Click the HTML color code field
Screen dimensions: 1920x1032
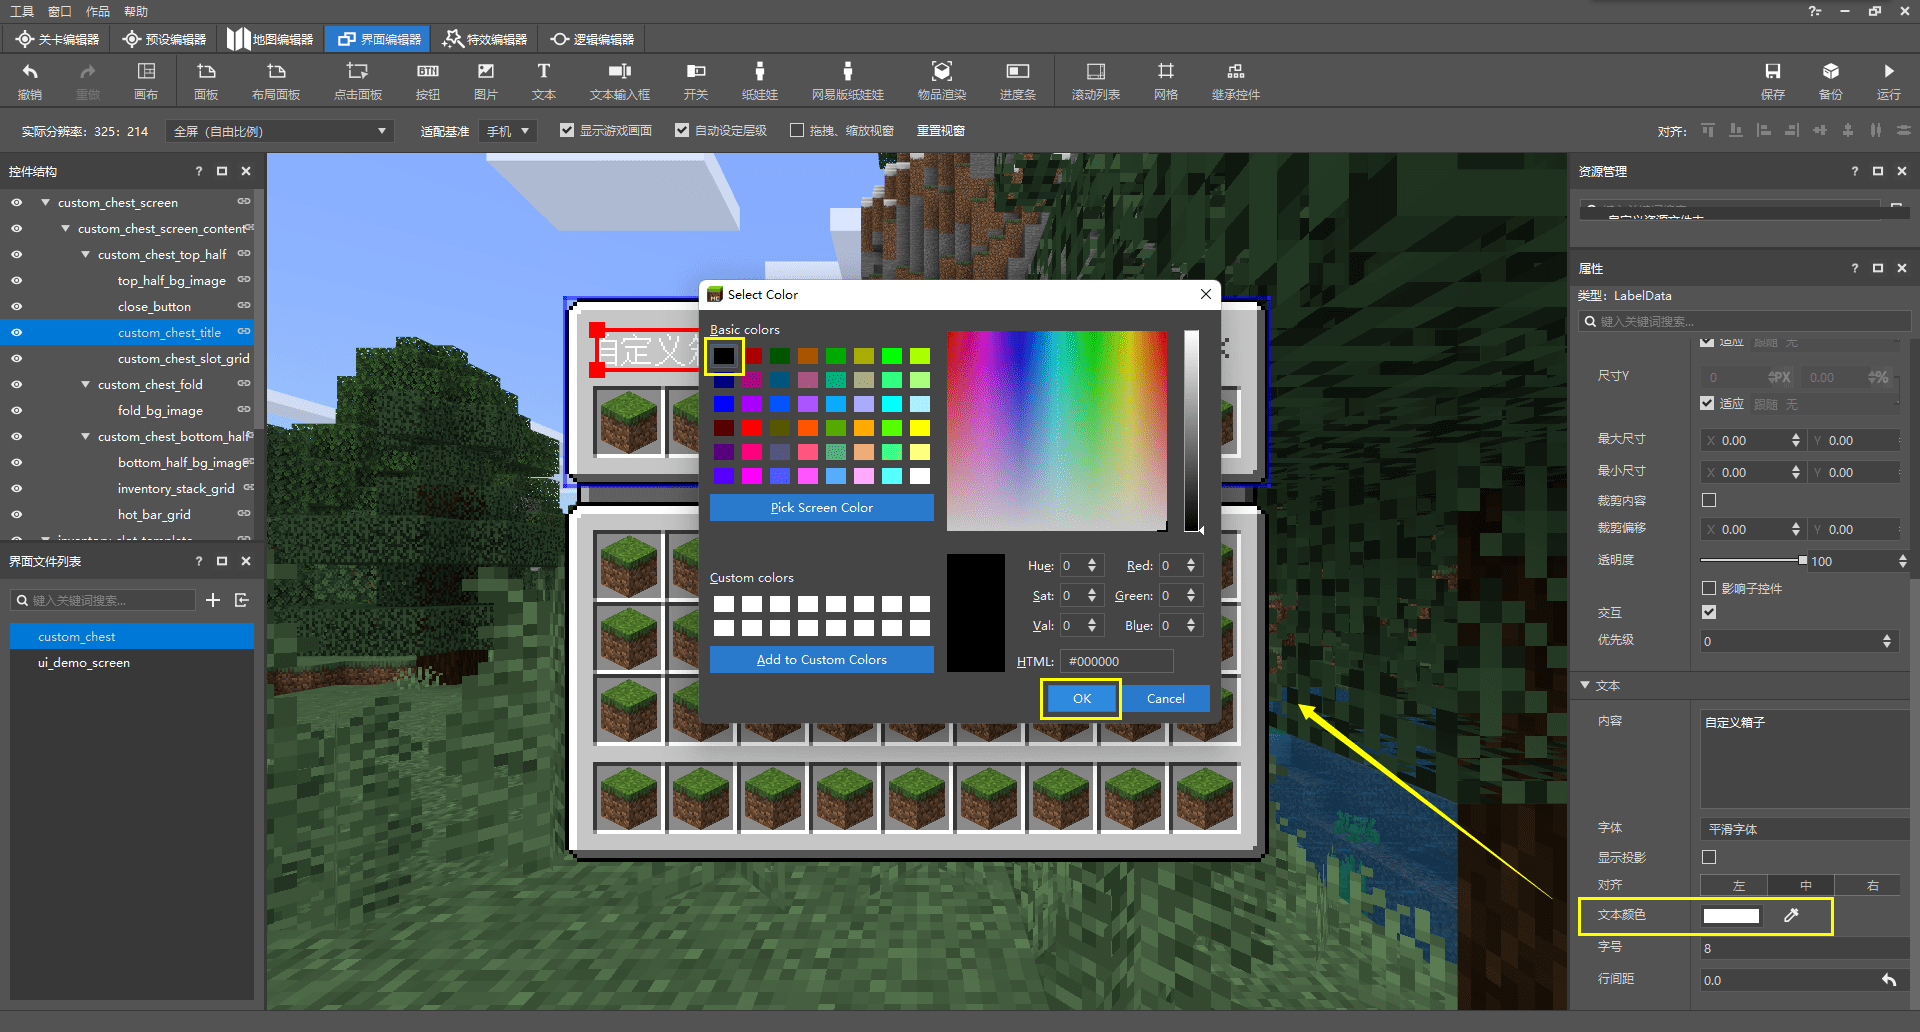(x=1117, y=661)
